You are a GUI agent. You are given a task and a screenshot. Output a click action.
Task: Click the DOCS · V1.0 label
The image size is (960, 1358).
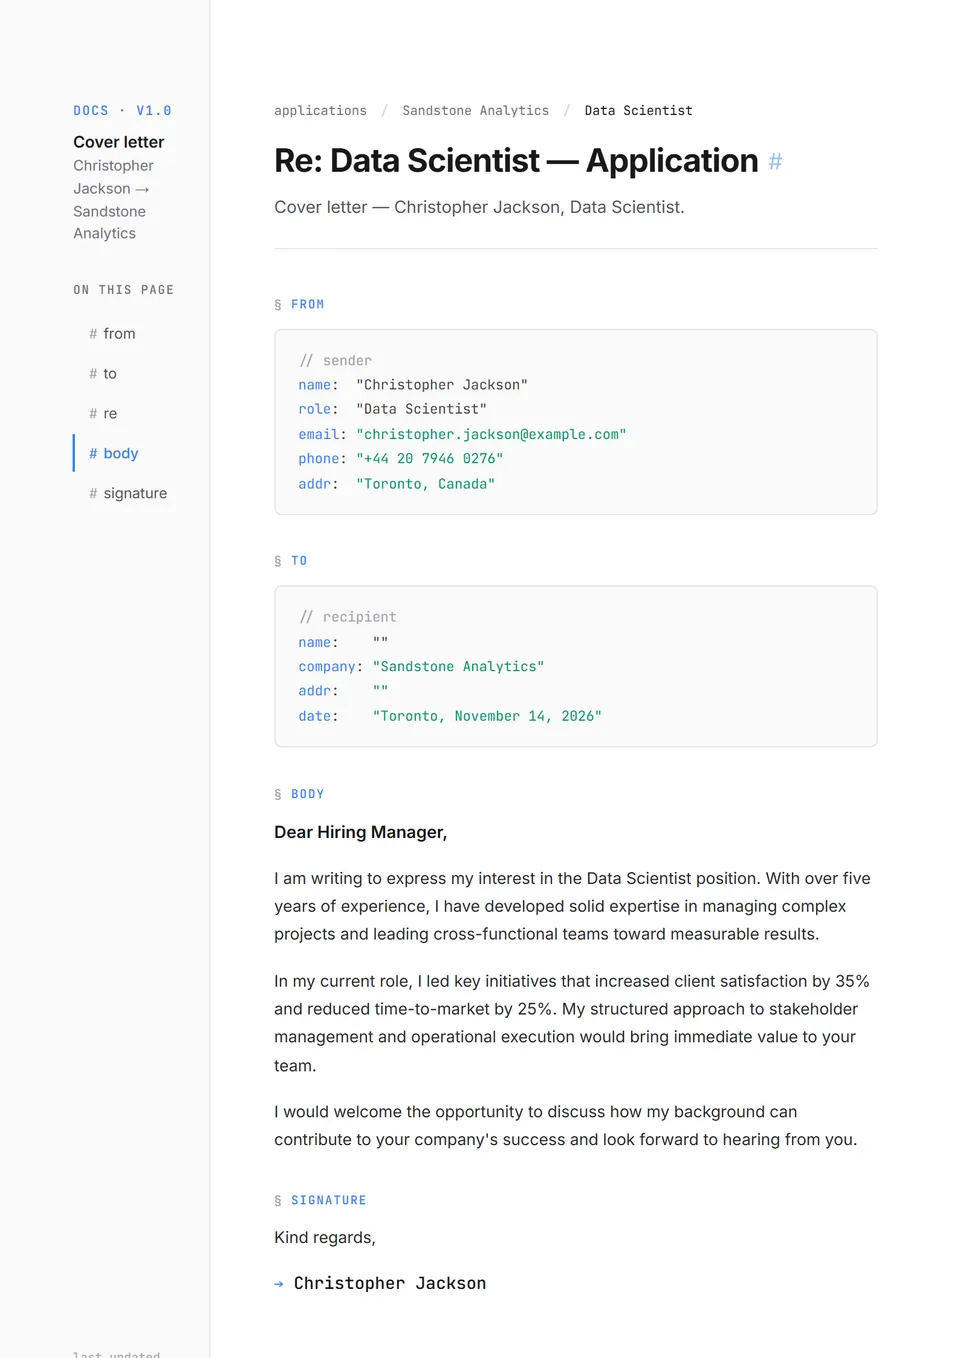tap(122, 111)
